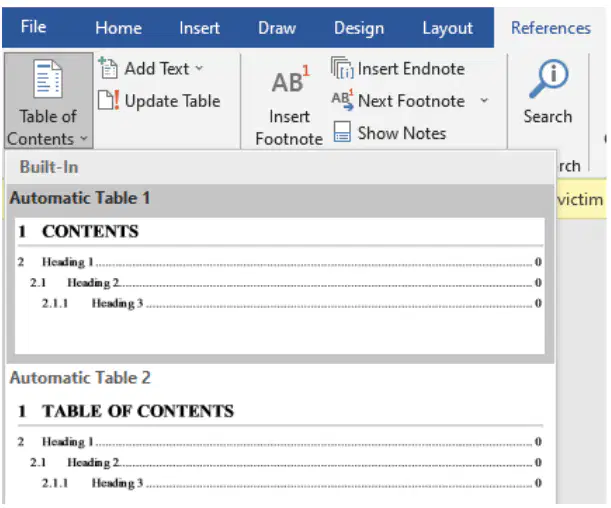This screenshot has height=508, width=611.
Task: Expand the Next Footnote dropdown arrow
Action: [484, 101]
